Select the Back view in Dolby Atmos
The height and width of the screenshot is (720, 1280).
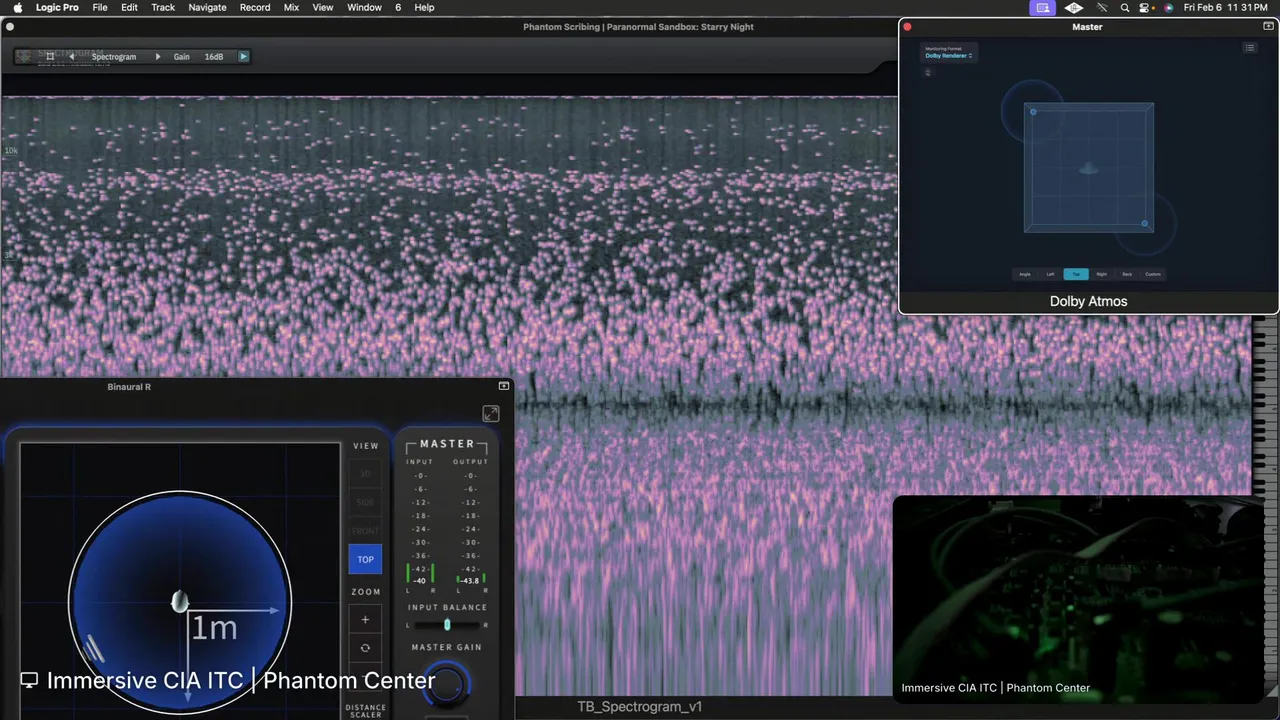[1127, 274]
